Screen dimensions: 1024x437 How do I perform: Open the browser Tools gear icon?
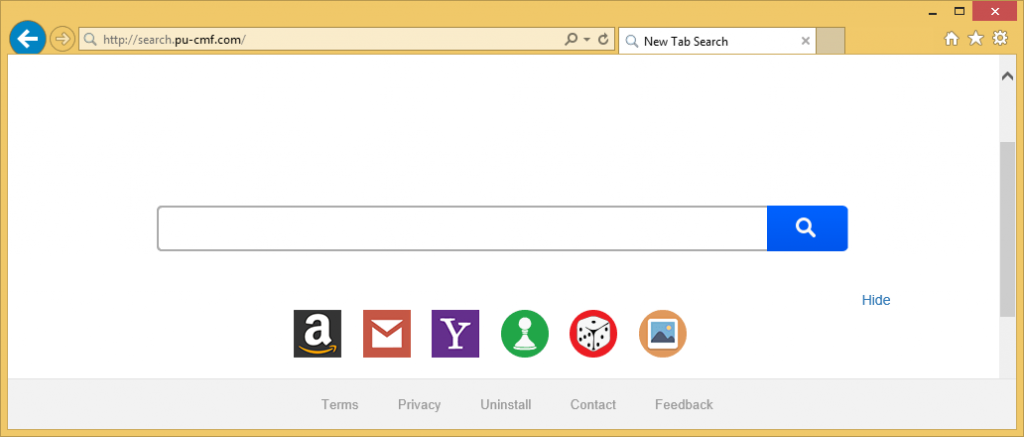tap(1000, 39)
